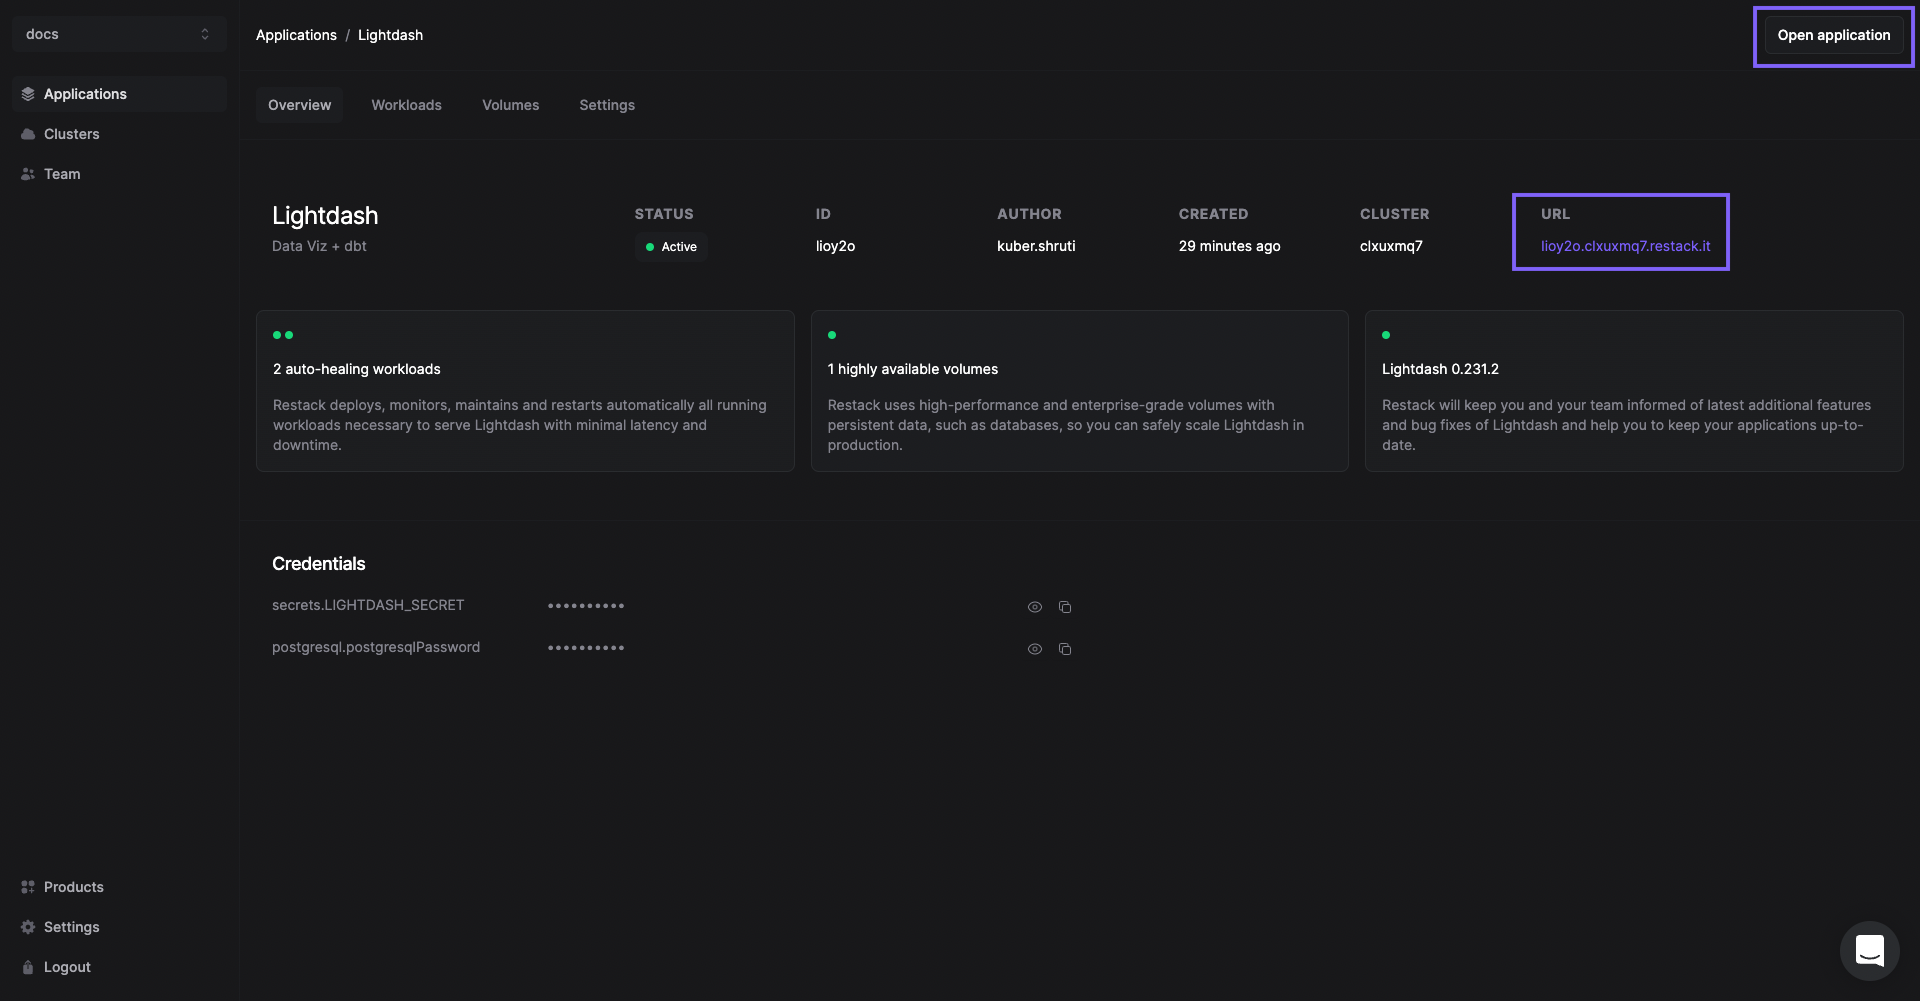Screen dimensions: 1920x1001
Task: Click the Applications breadcrumb link
Action: click(296, 35)
